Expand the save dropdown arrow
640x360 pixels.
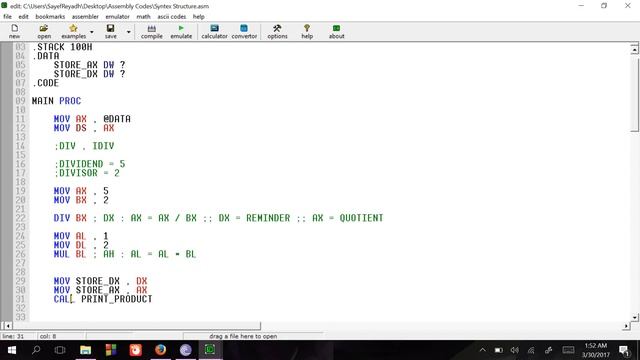pyautogui.click(x=129, y=32)
